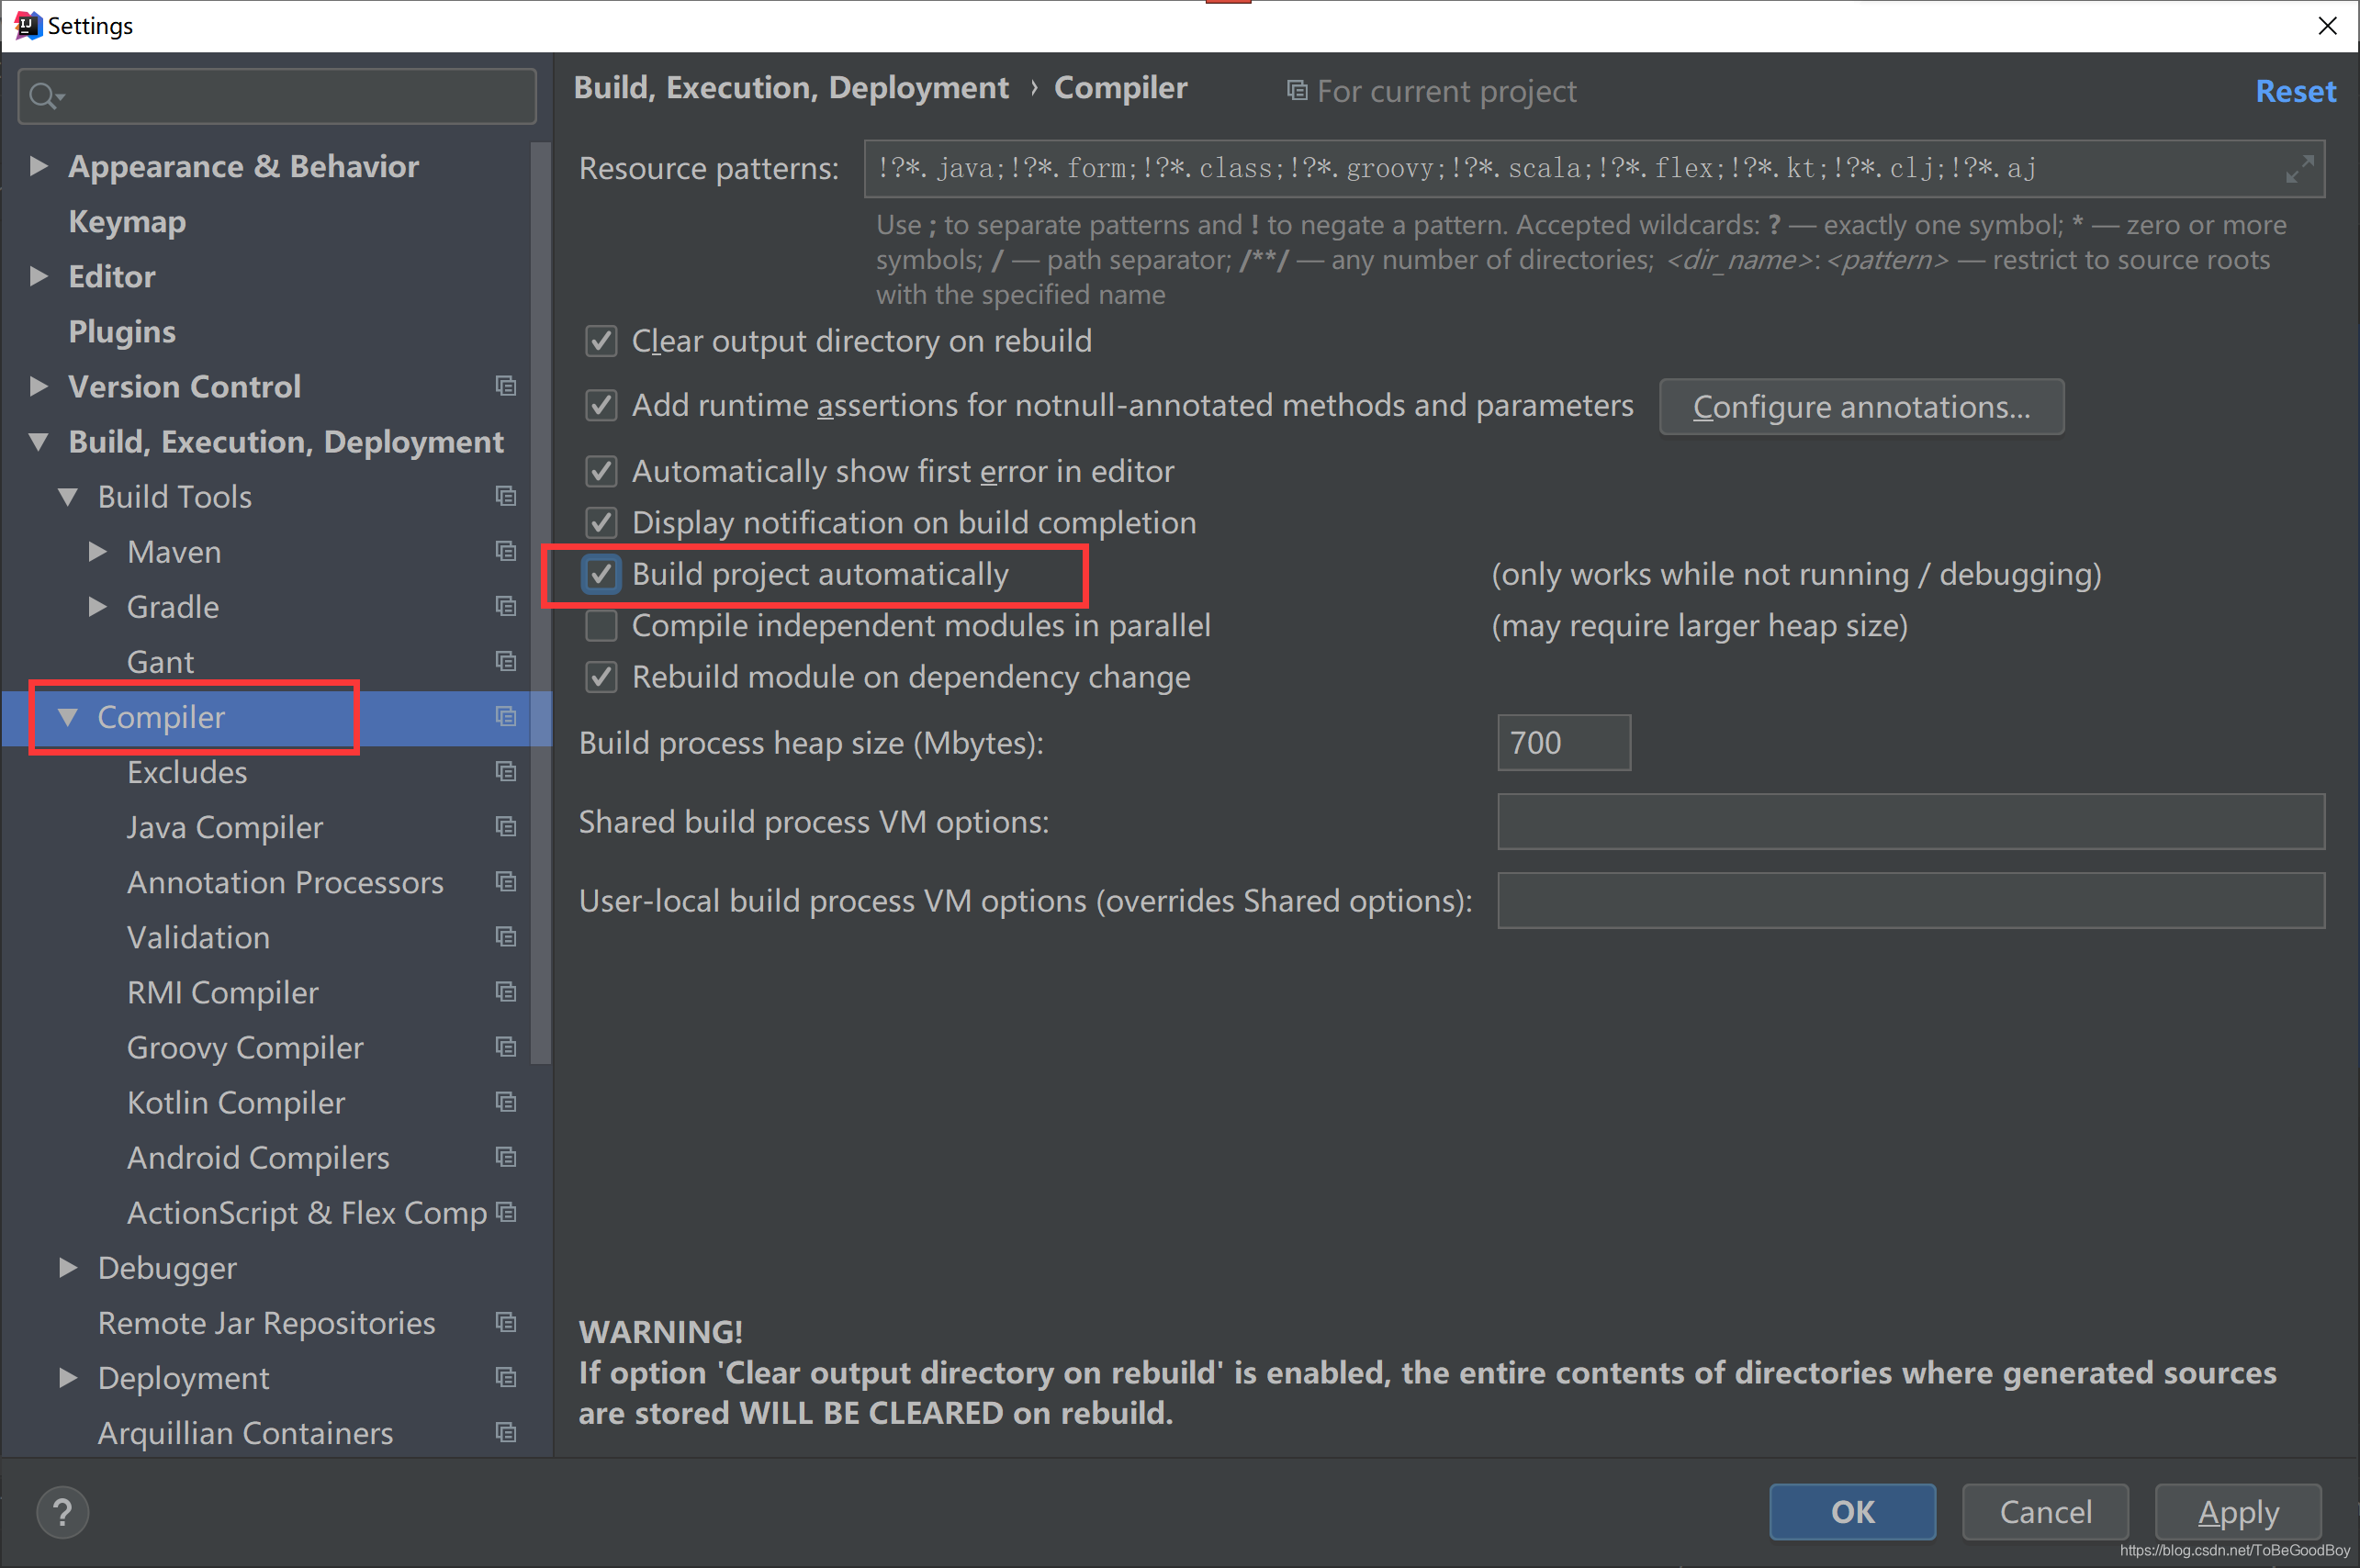
Task: Disable the Build project automatically checkbox
Action: coord(601,574)
